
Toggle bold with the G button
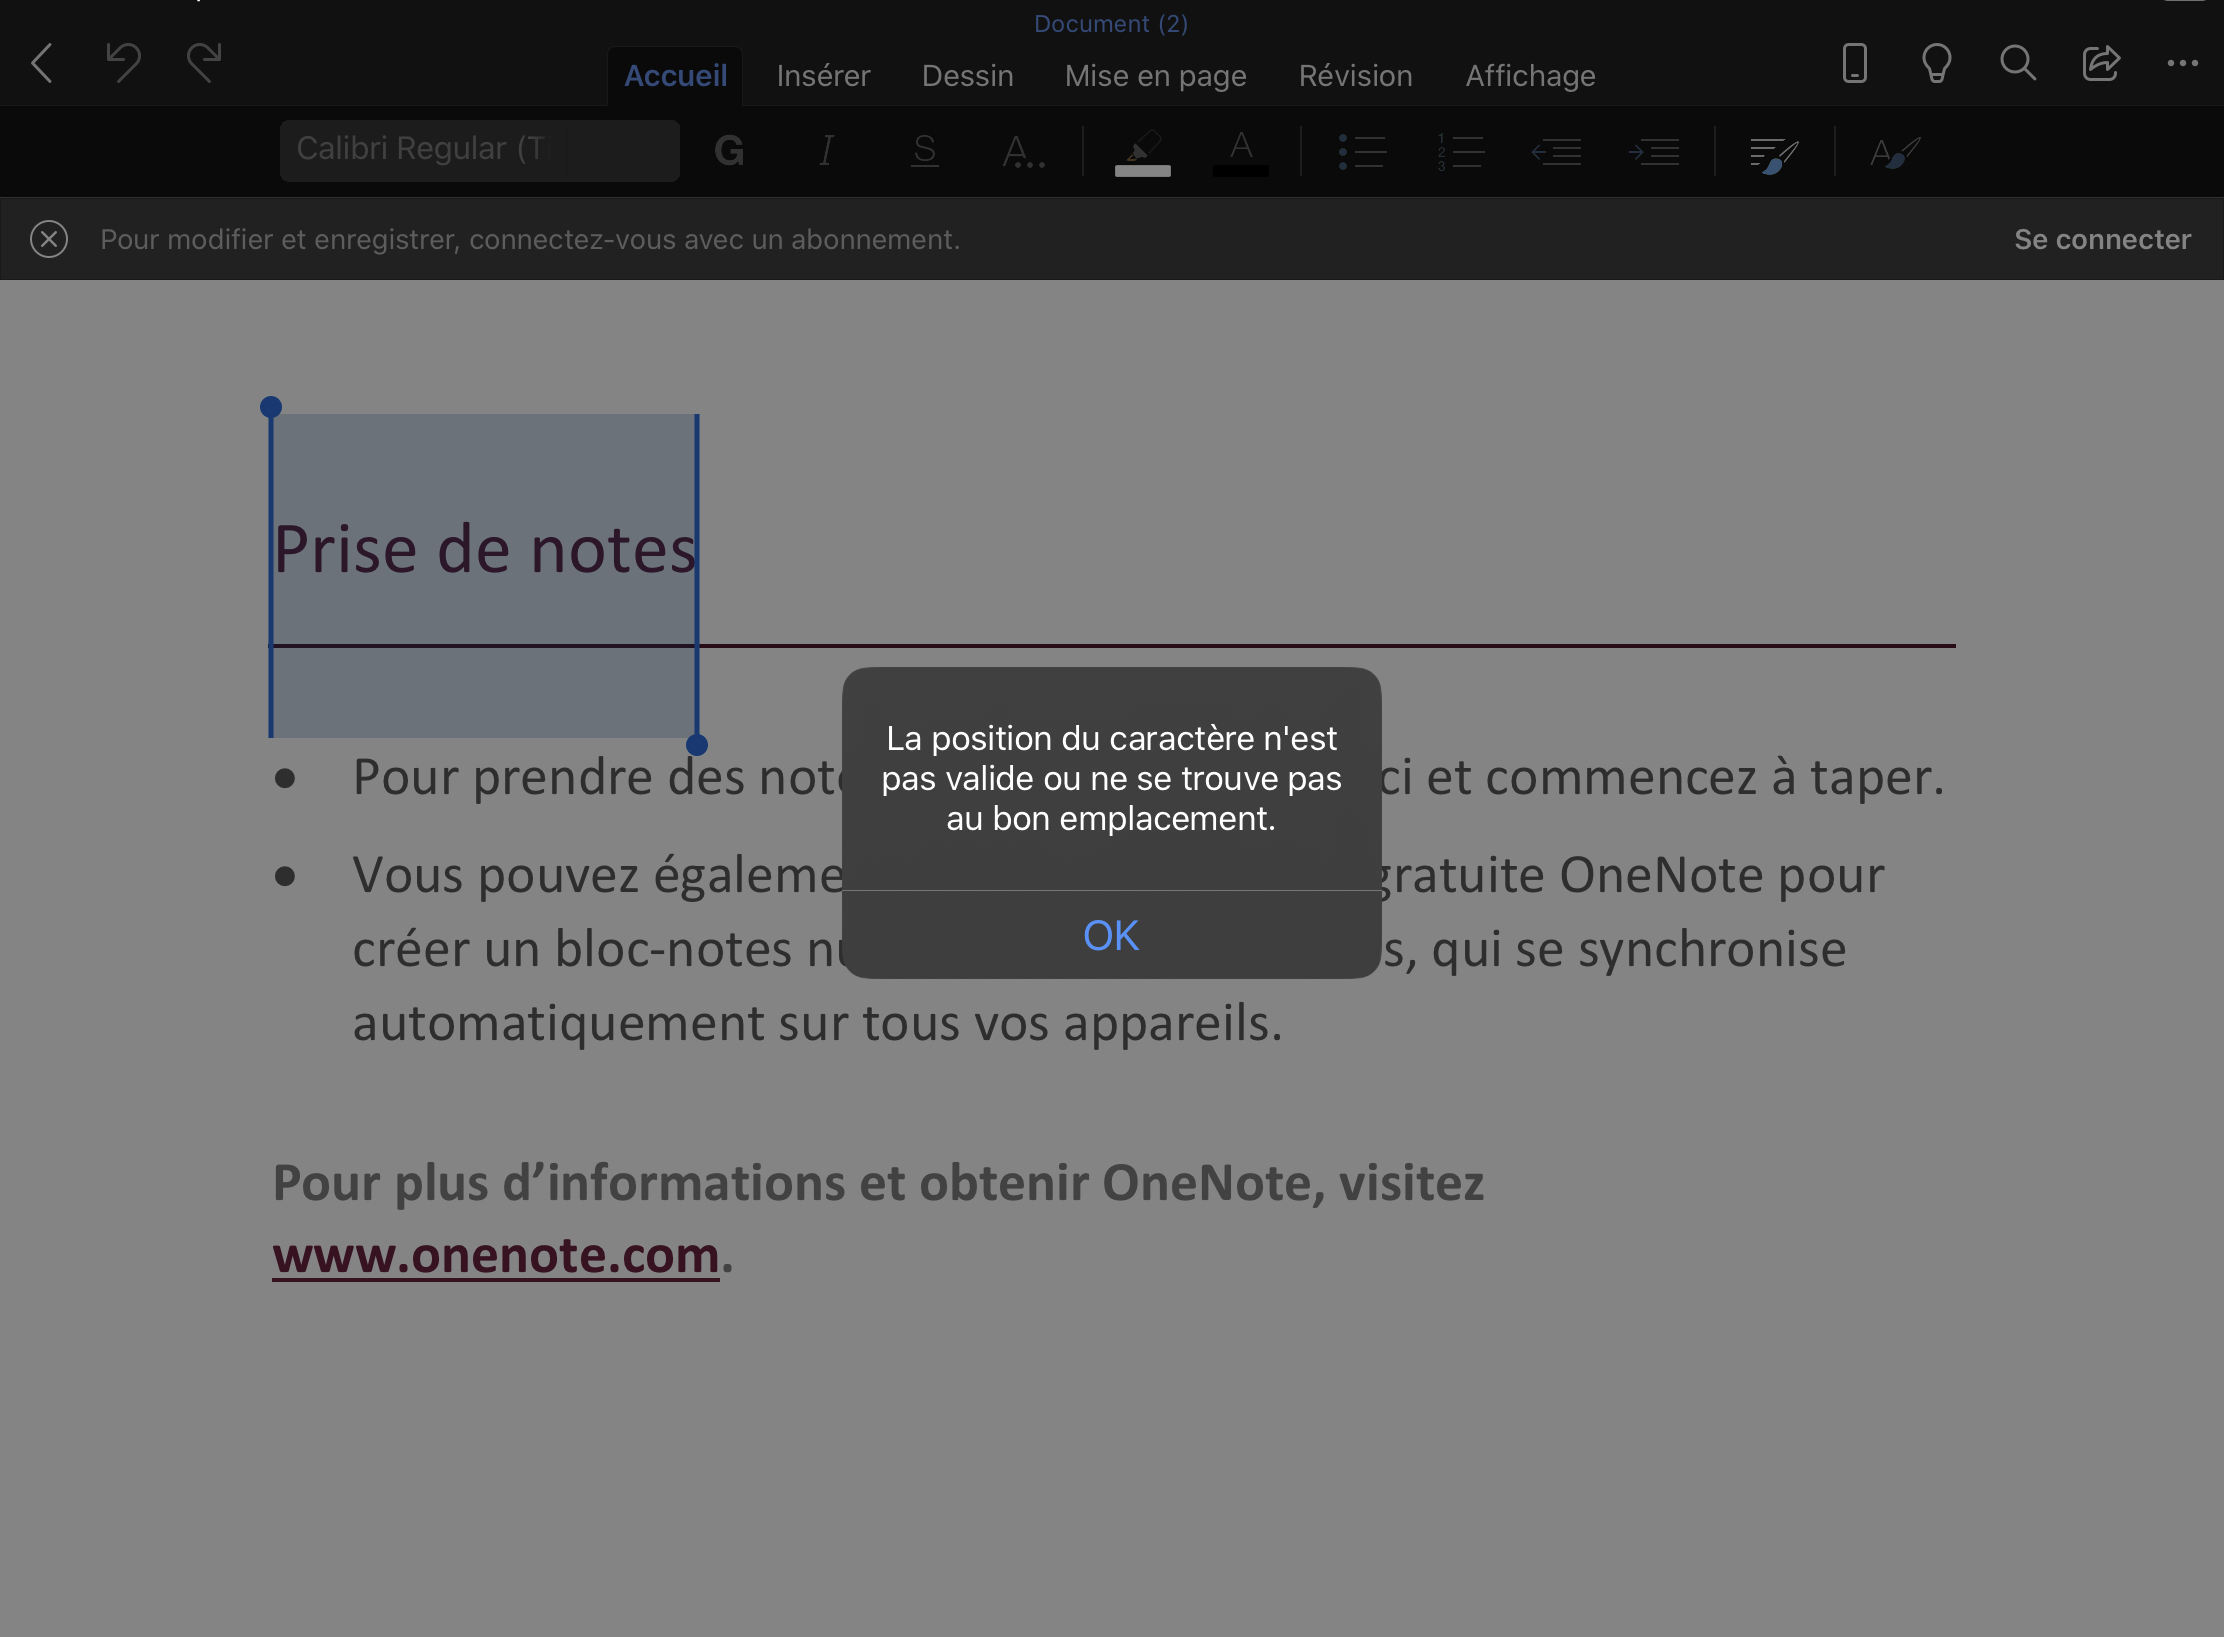[x=729, y=152]
